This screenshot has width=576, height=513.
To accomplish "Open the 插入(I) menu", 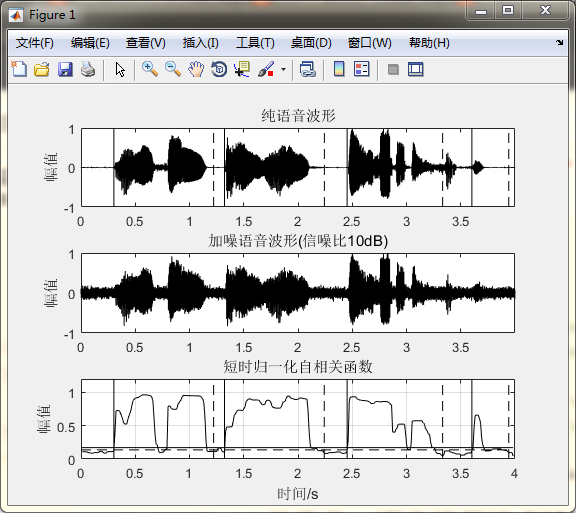I will point(201,43).
